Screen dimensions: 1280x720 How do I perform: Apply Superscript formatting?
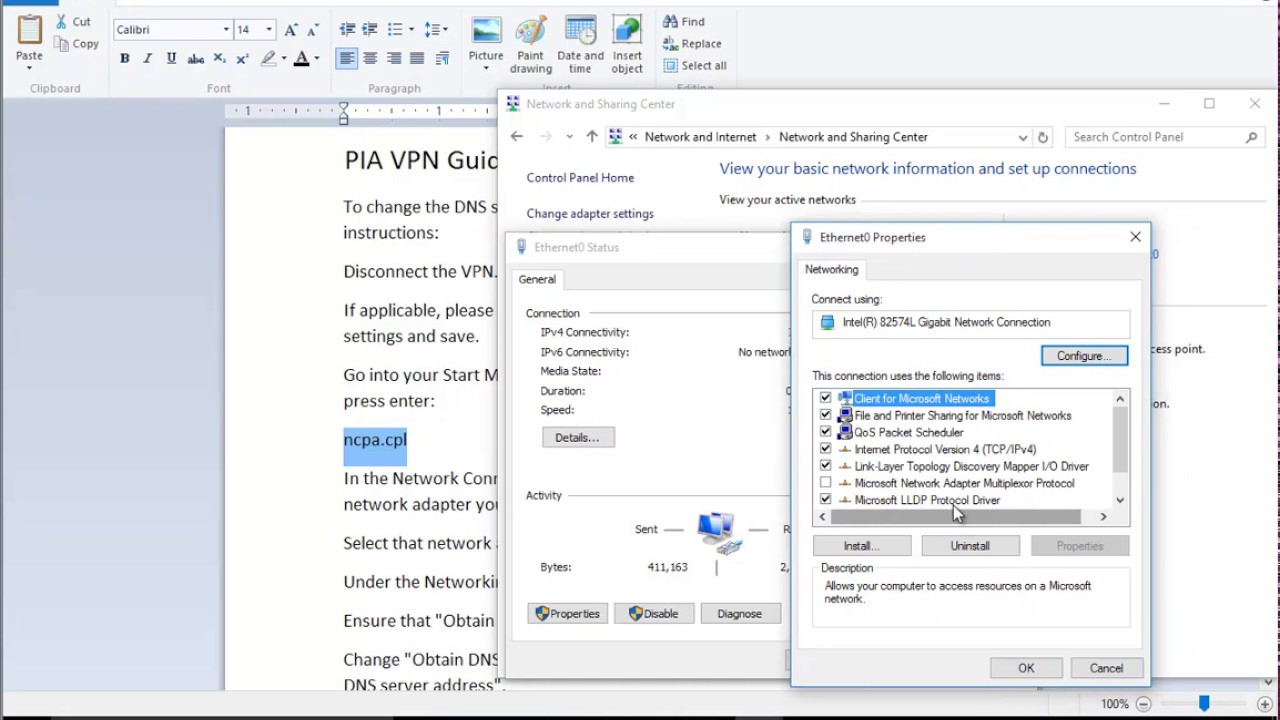point(242,59)
